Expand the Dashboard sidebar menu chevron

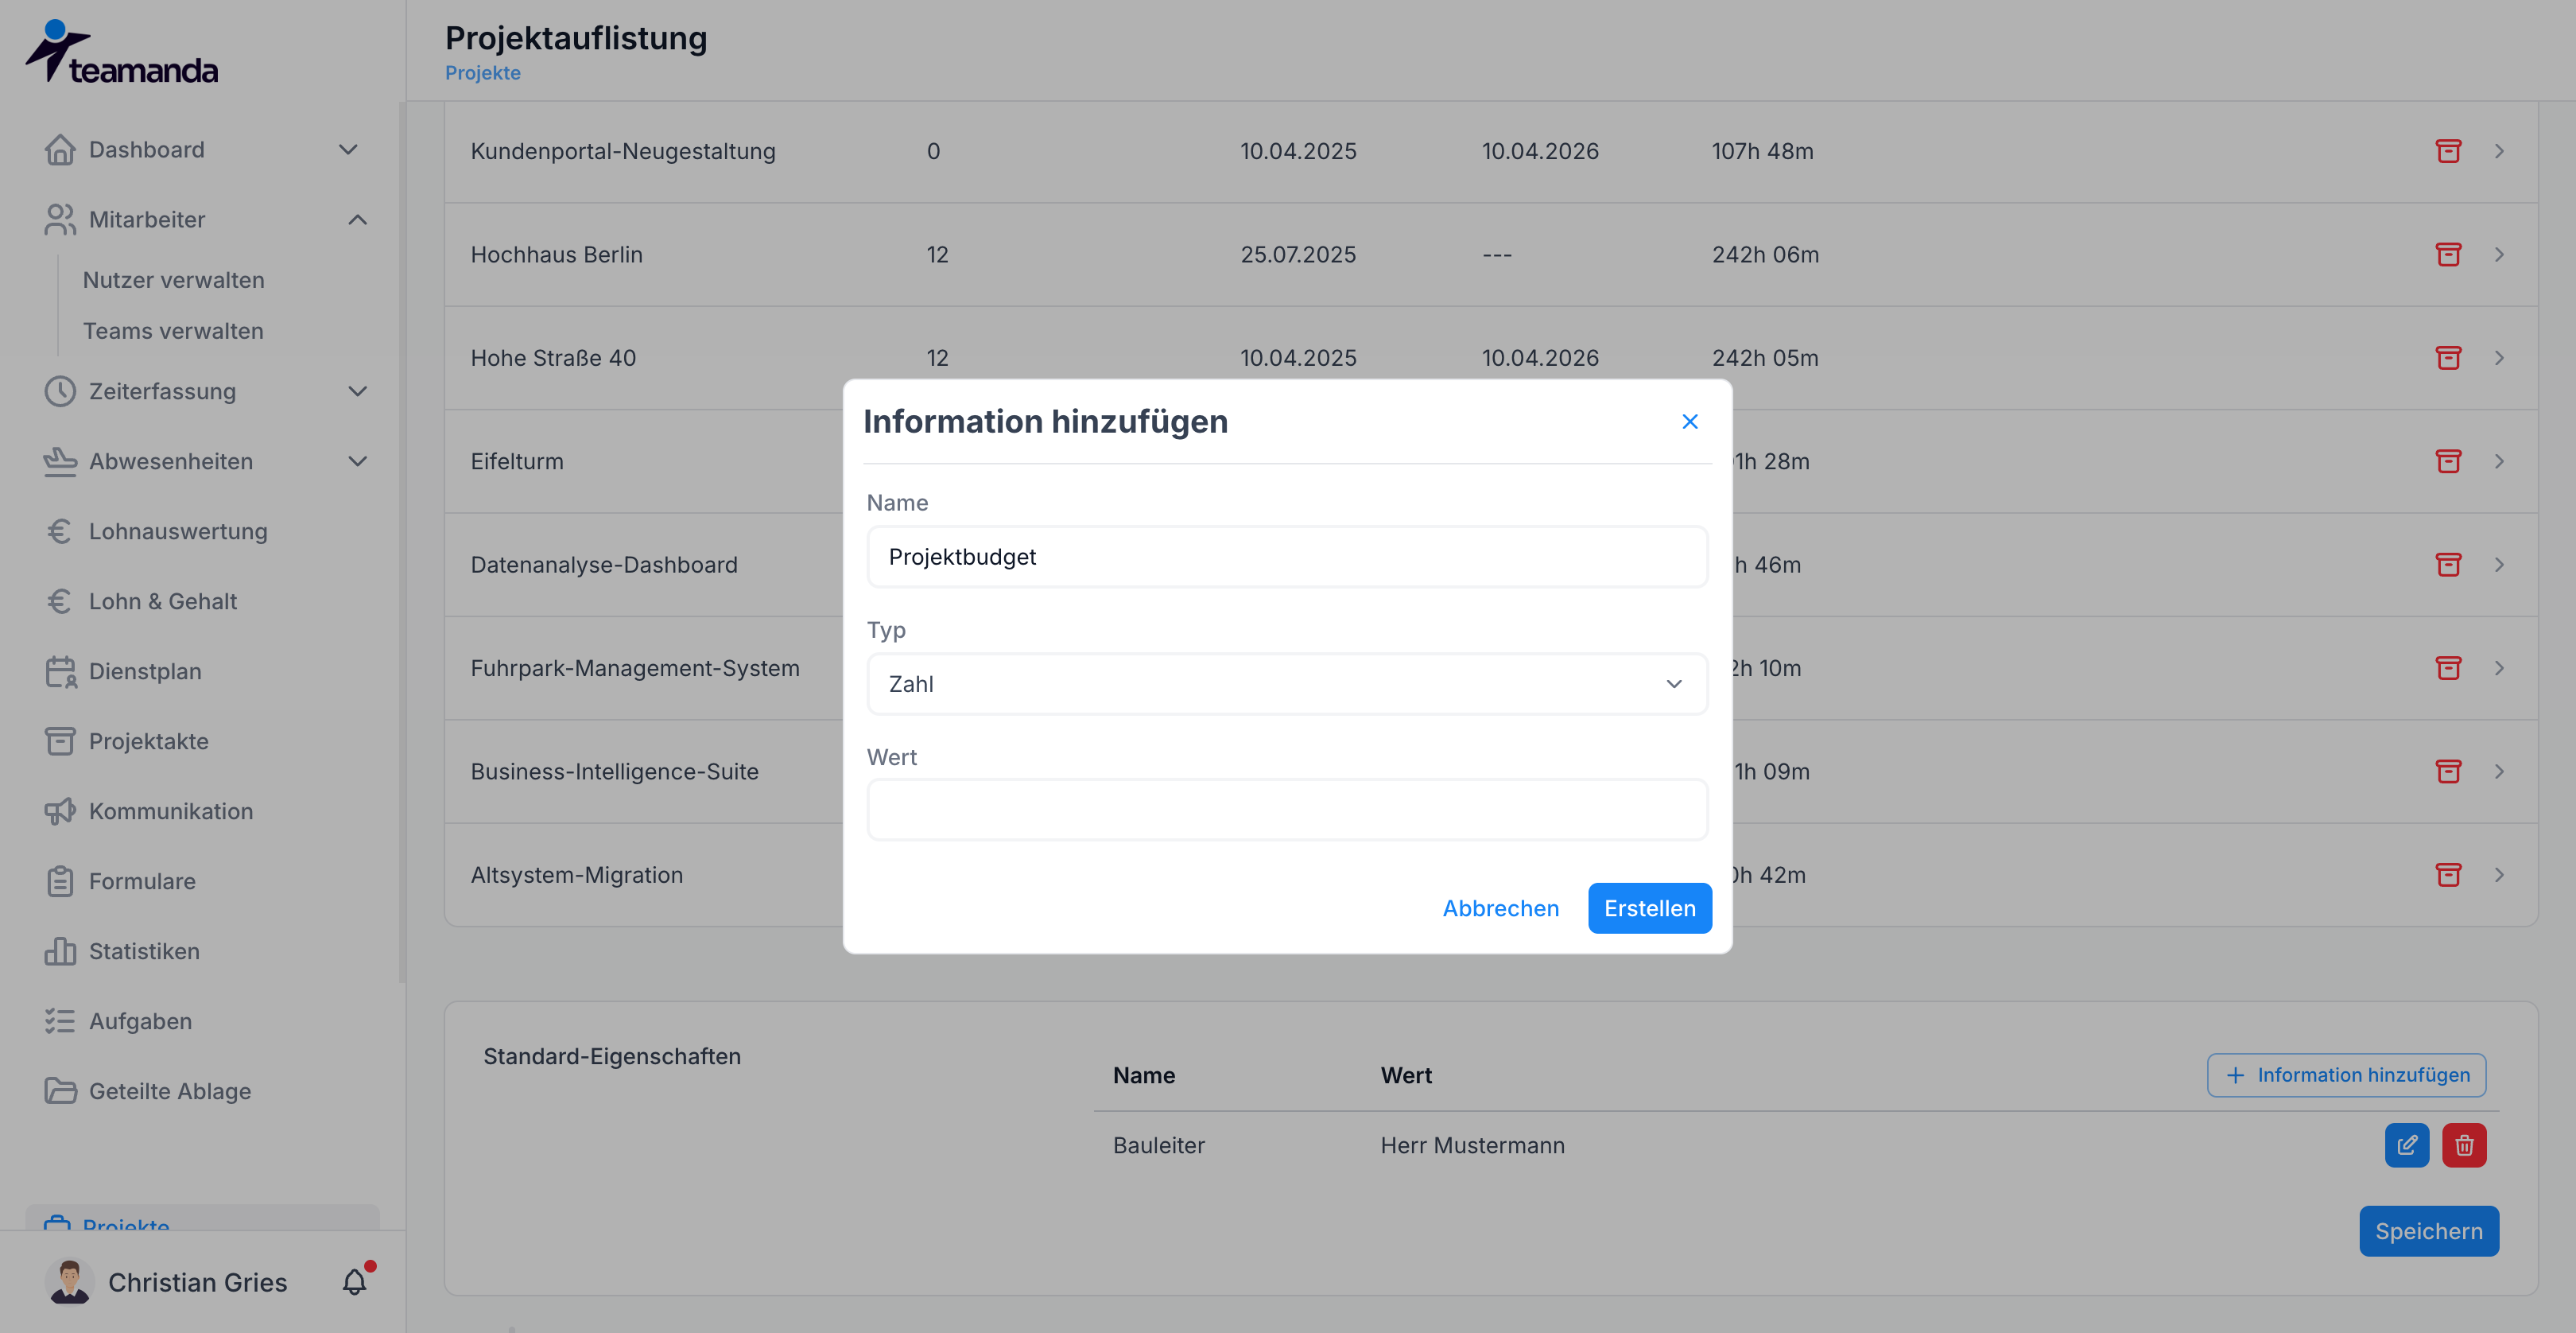coord(348,150)
